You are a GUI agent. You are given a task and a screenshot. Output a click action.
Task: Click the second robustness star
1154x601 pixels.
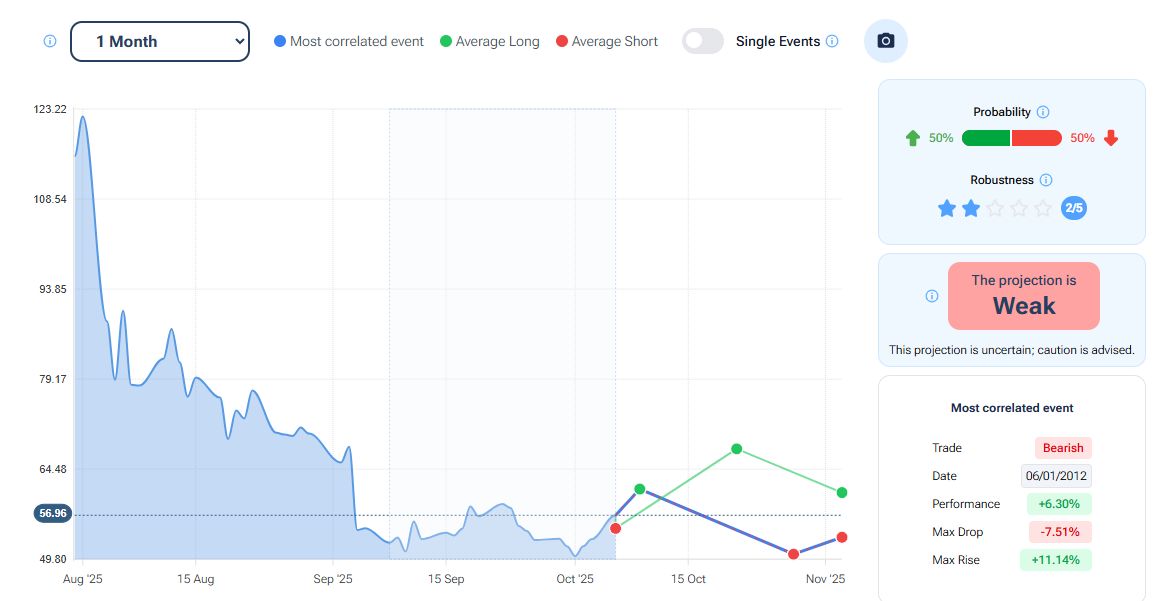(x=971, y=208)
